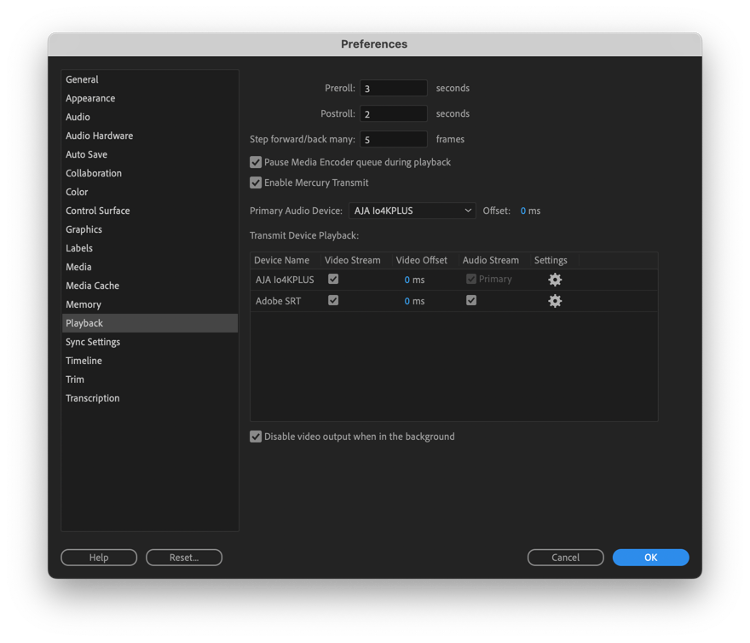Viewport: 750px width, 643px height.
Task: Toggle Audio Stream checkbox for Adobe SRT
Action: (471, 300)
